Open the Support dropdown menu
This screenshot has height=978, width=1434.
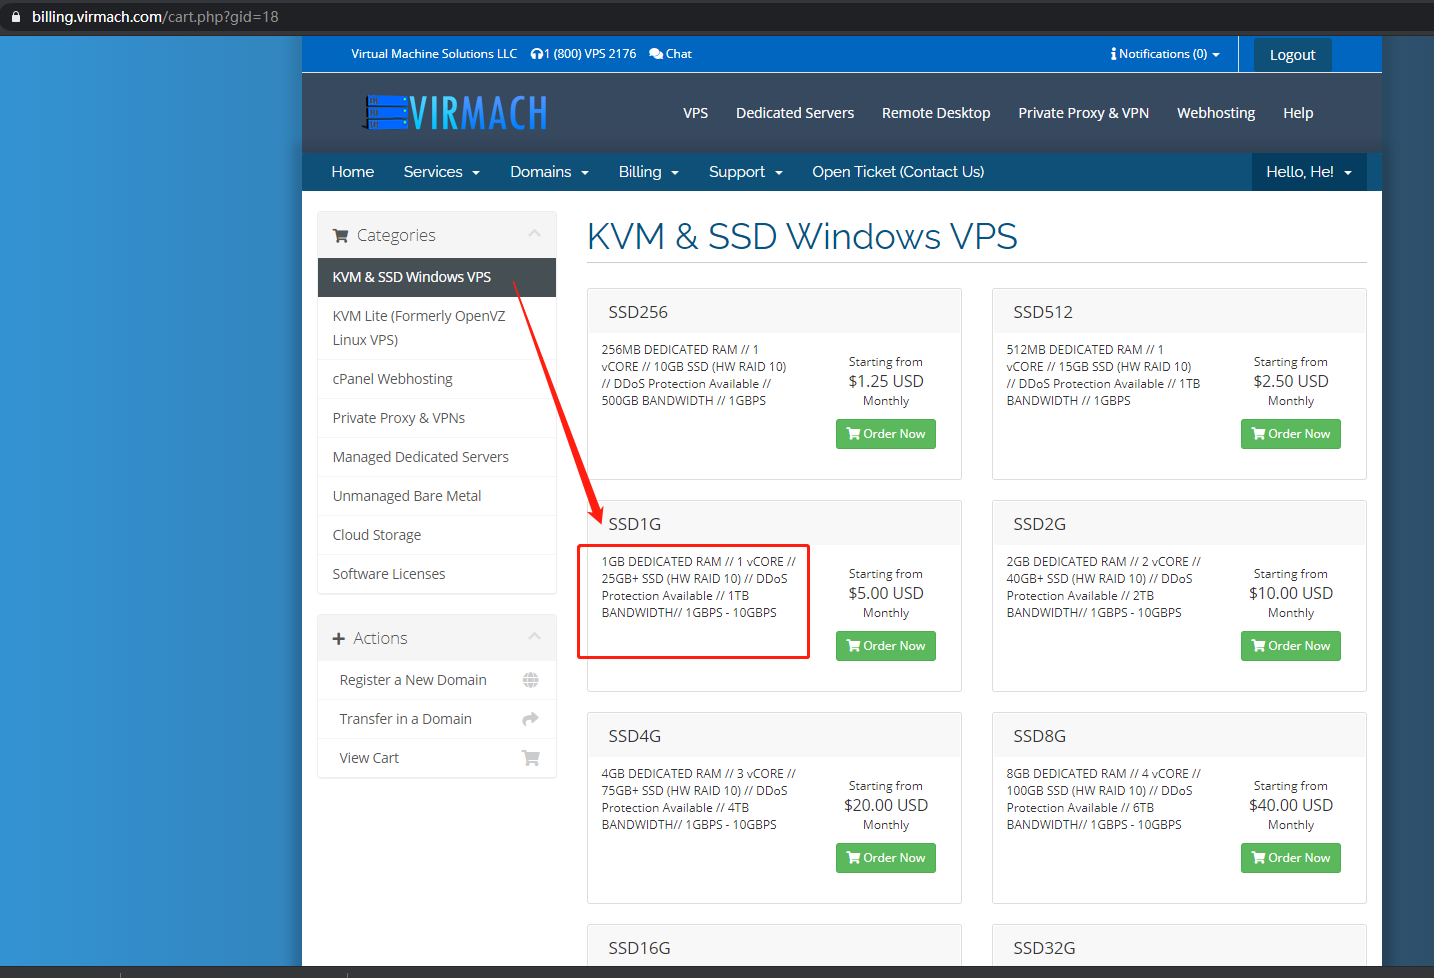coord(745,172)
